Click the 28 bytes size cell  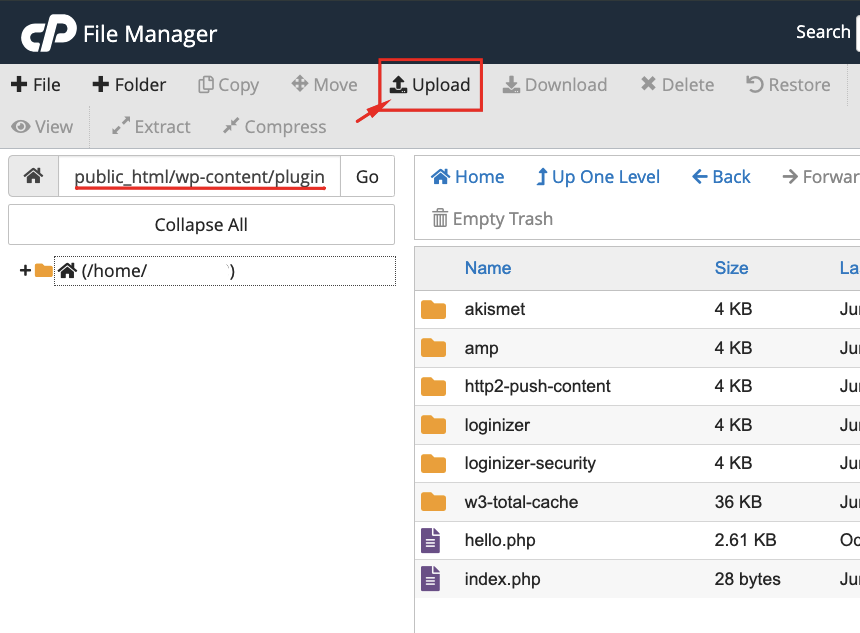(748, 579)
